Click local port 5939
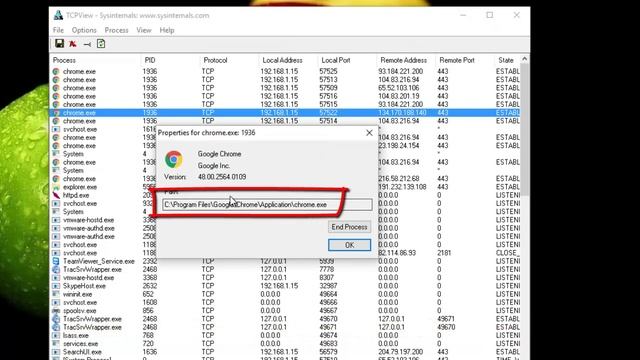The image size is (640, 360). 327,261
